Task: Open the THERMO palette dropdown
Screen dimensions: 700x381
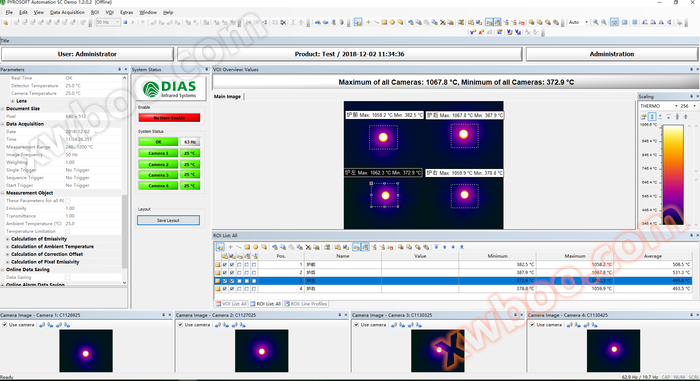Action: coord(676,106)
